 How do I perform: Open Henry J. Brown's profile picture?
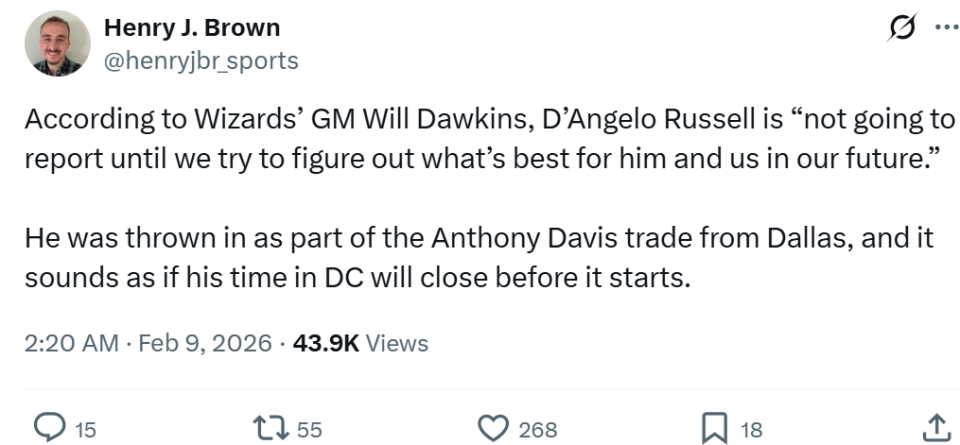click(x=57, y=43)
